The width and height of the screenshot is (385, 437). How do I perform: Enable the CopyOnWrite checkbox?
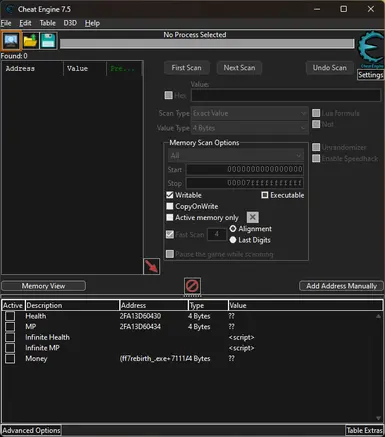coord(170,206)
